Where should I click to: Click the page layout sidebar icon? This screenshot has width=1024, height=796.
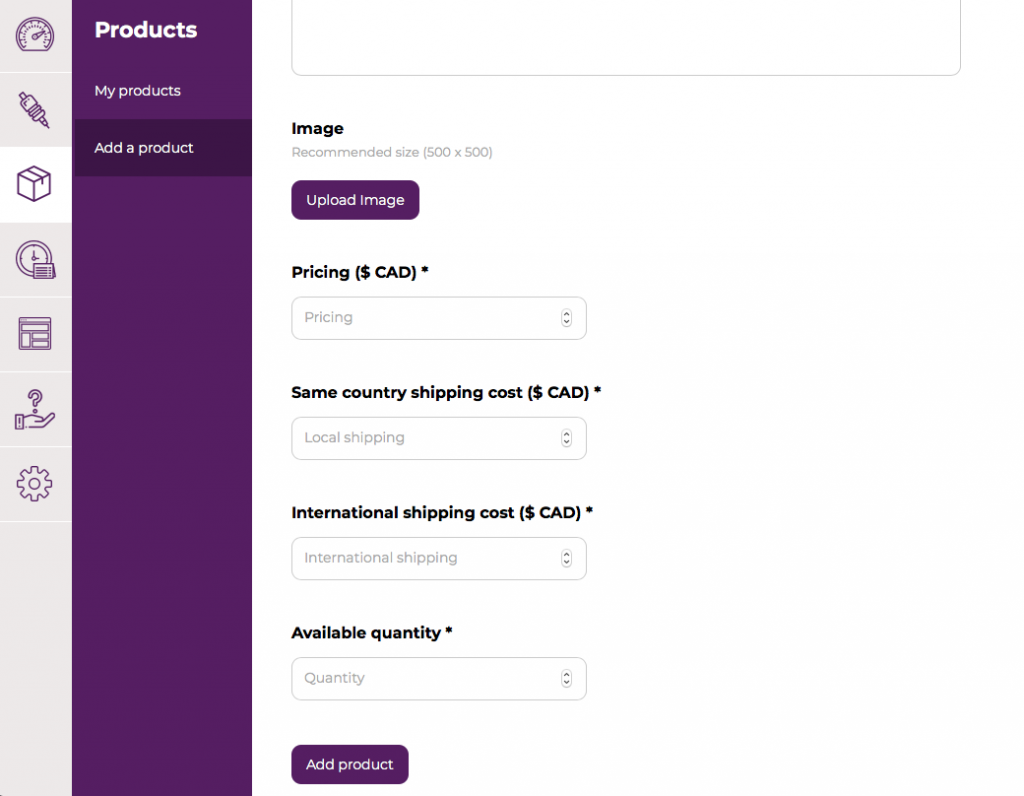tap(35, 334)
